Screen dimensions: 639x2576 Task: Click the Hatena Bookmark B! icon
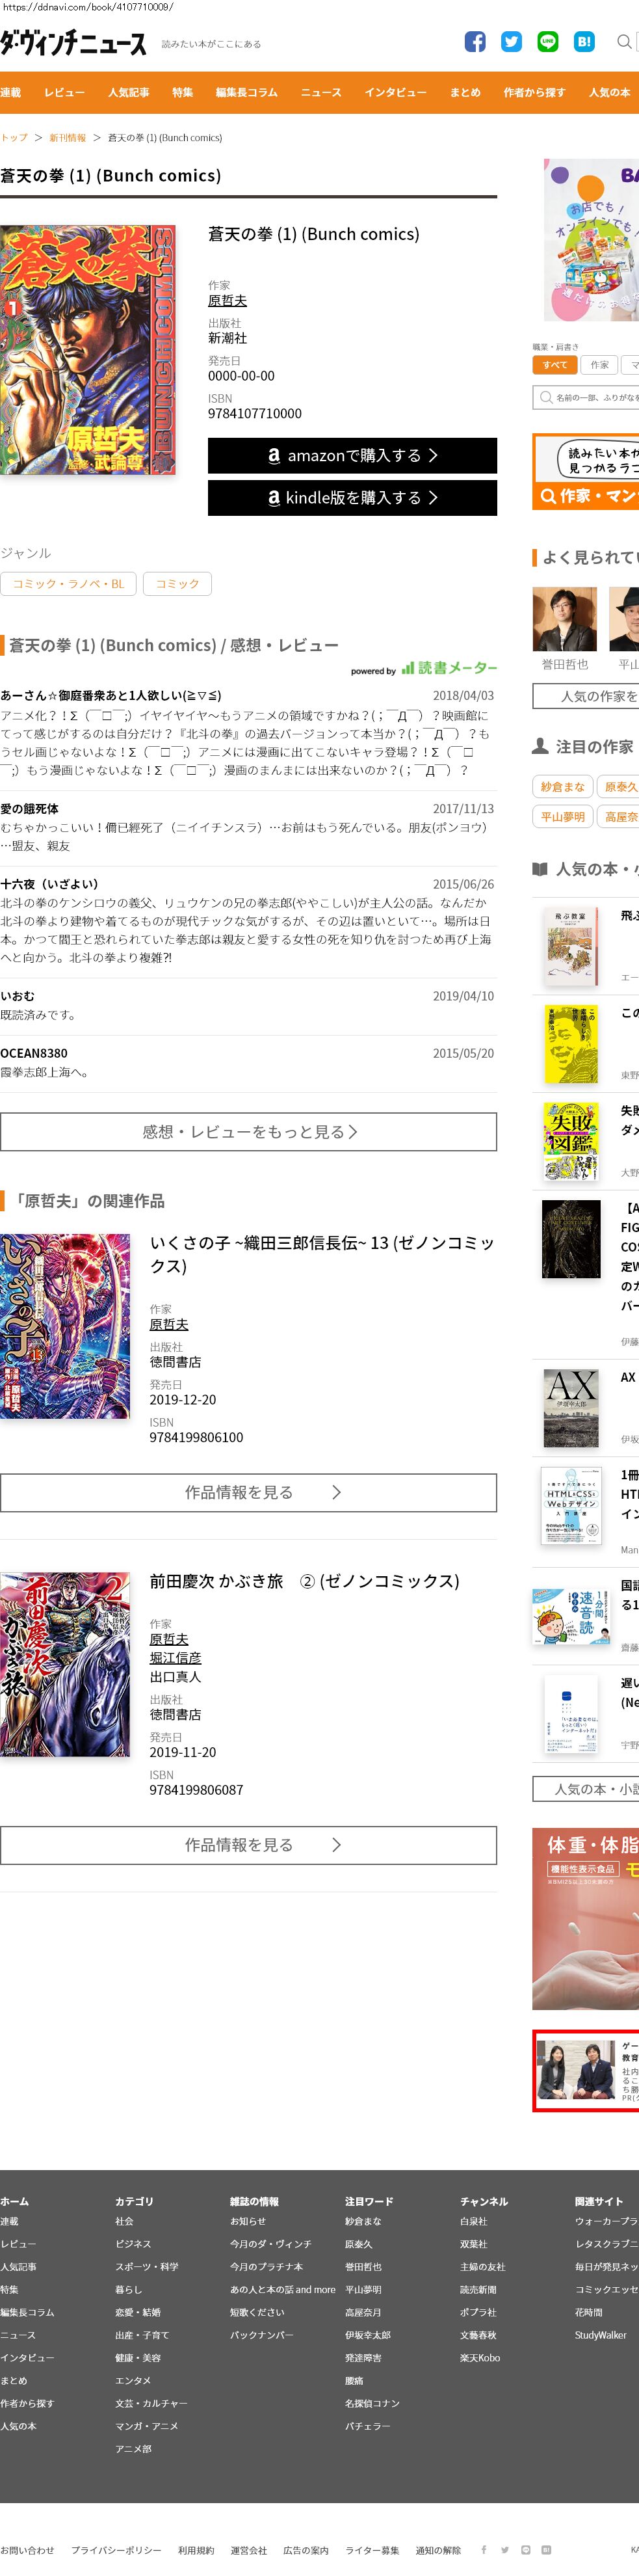pos(584,42)
